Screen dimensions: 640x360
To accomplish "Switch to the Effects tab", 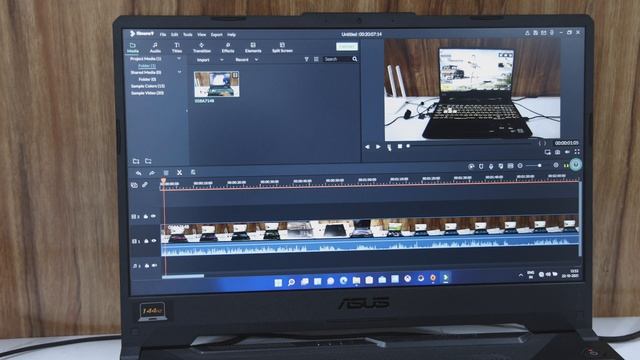I will tap(228, 48).
